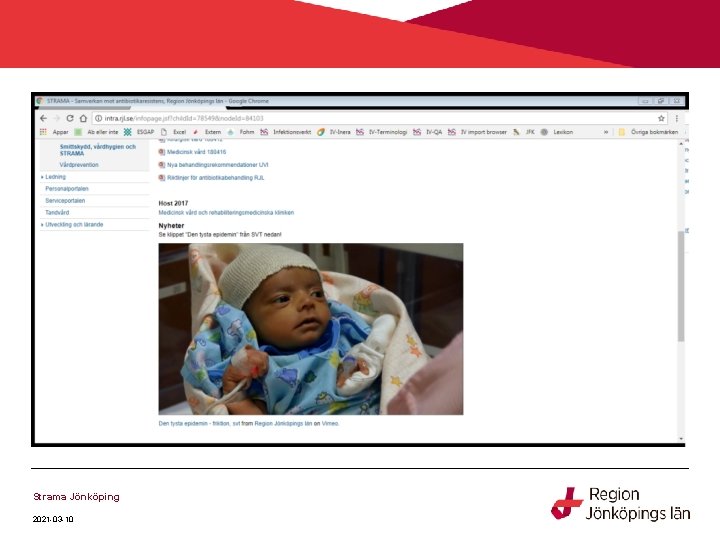
Task: Open the browser home page icon
Action: coord(83,118)
